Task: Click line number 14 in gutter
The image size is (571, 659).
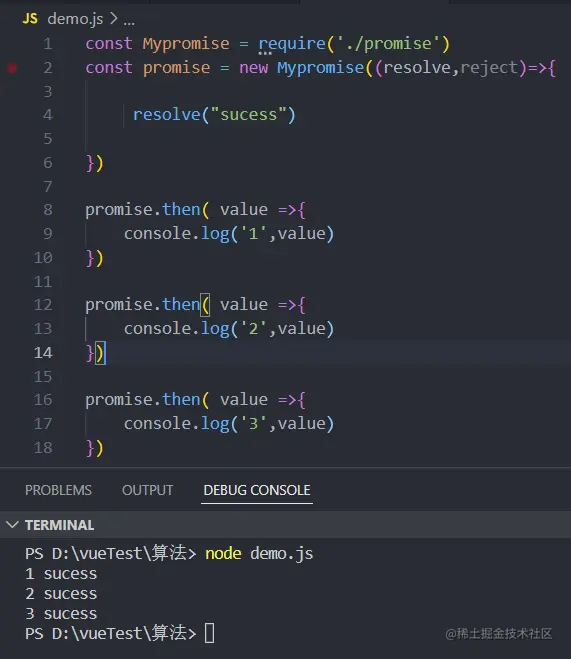Action: pos(43,353)
